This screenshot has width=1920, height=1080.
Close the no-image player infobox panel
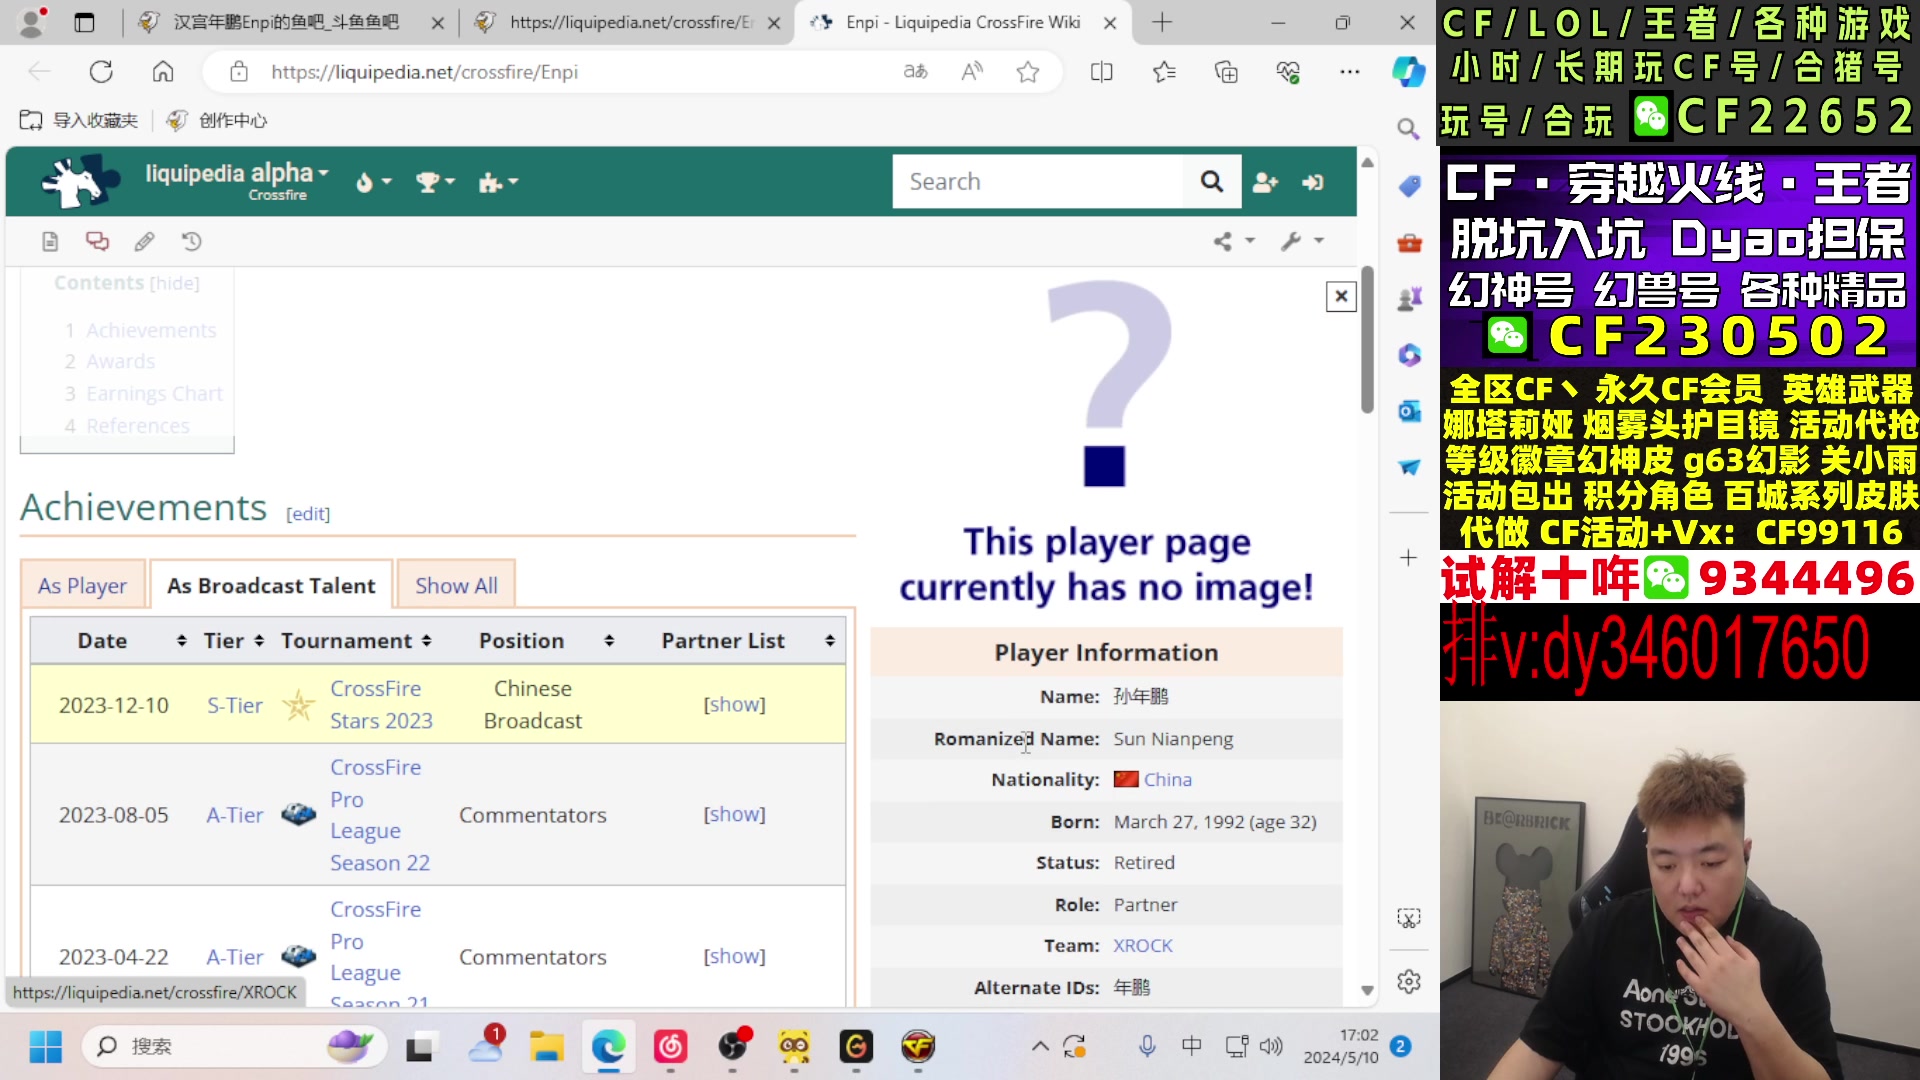1341,296
